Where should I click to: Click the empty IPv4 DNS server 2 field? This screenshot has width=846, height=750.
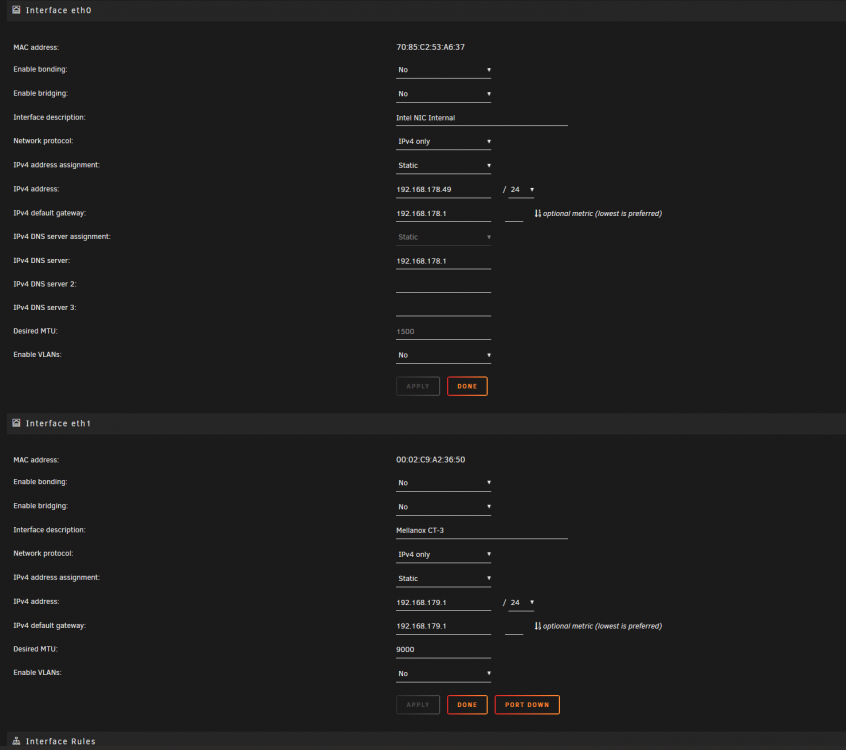(443, 284)
